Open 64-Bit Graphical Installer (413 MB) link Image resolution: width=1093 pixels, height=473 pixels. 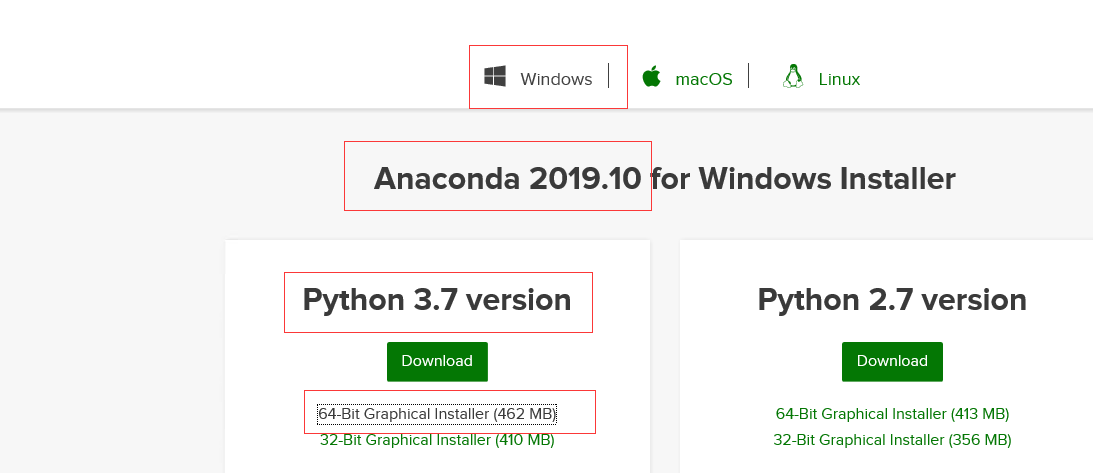[x=892, y=414]
